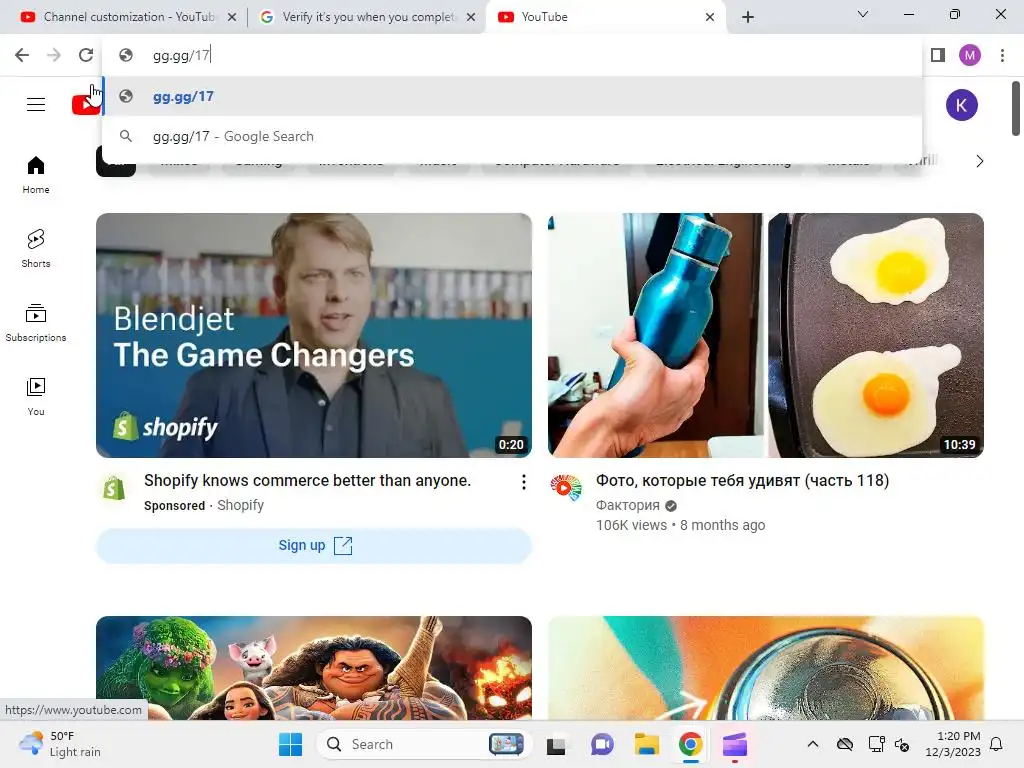The height and width of the screenshot is (768, 1024).
Task: Close the Verify it's you tab
Action: [471, 18]
